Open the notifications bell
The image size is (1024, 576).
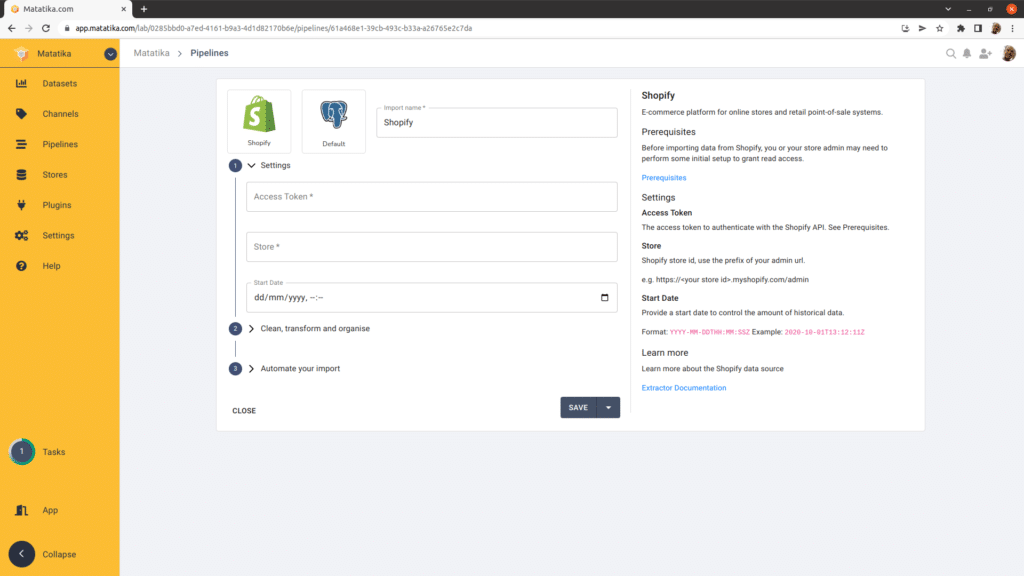[x=967, y=53]
